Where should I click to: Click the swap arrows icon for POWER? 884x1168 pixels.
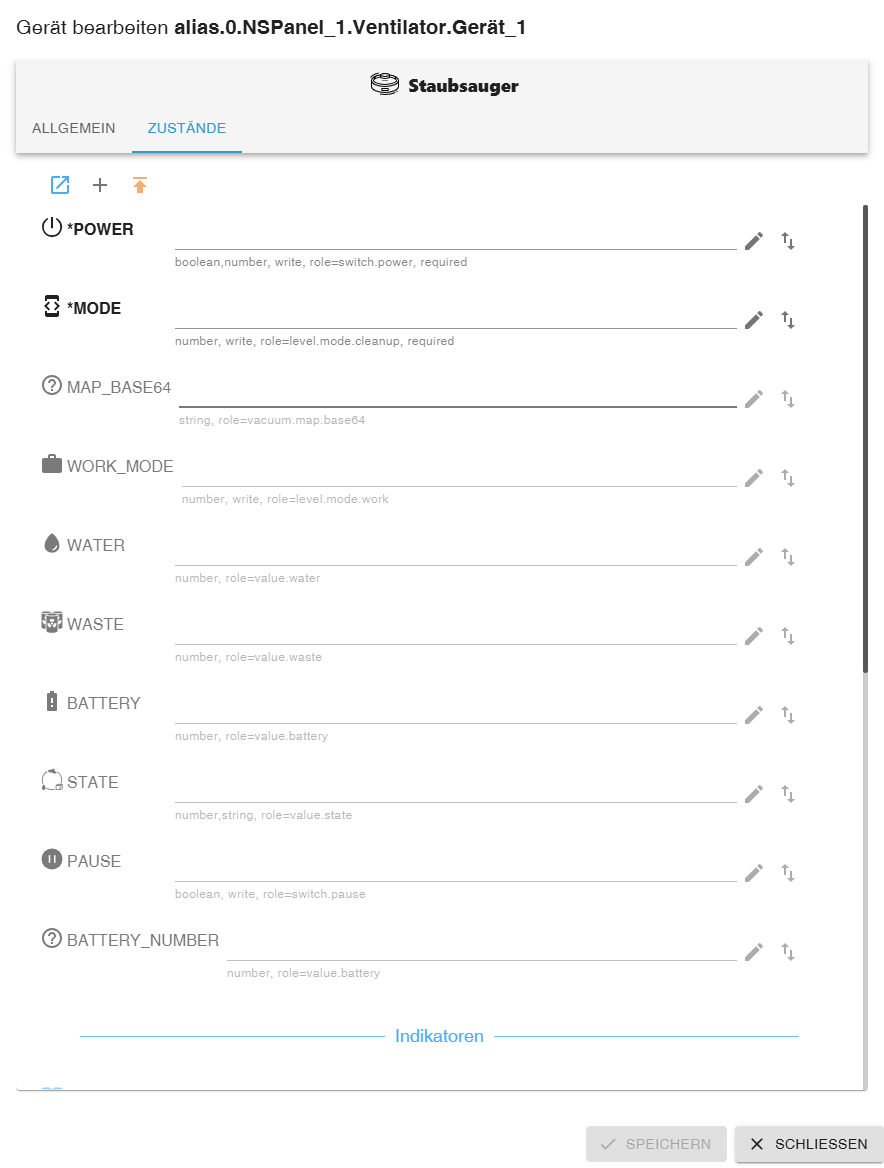788,241
